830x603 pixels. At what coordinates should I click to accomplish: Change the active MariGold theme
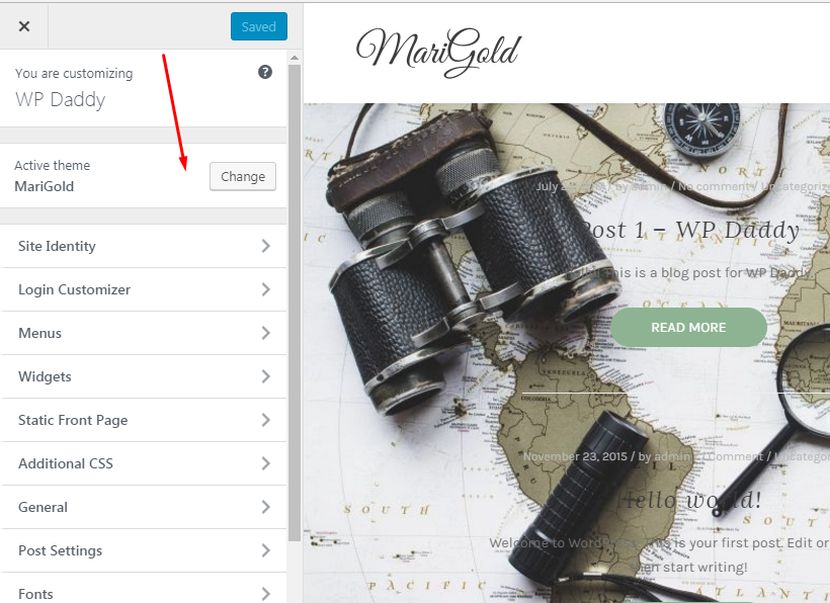click(x=242, y=176)
